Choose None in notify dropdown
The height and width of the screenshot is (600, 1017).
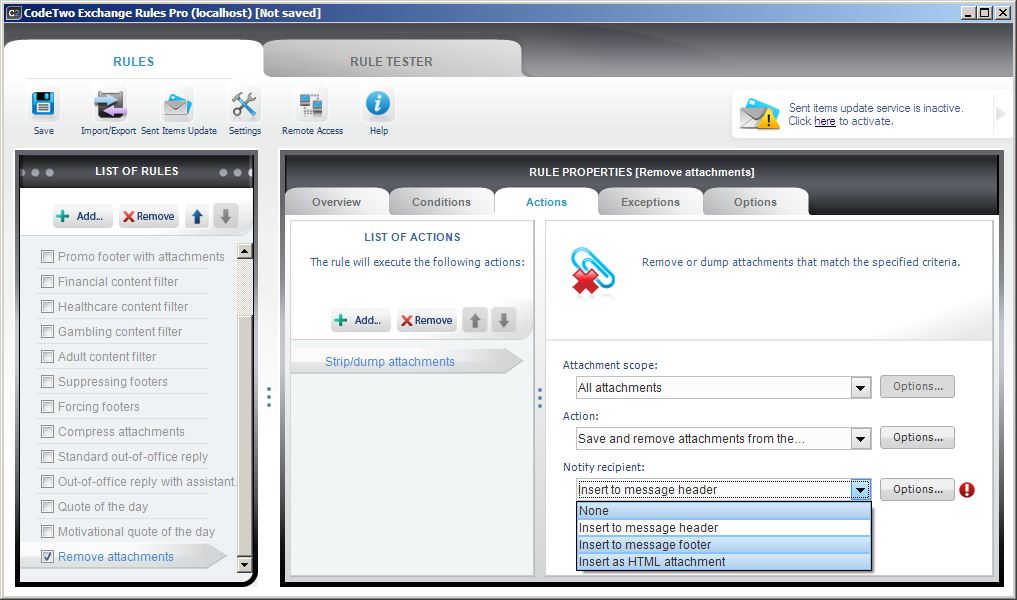[x=723, y=511]
